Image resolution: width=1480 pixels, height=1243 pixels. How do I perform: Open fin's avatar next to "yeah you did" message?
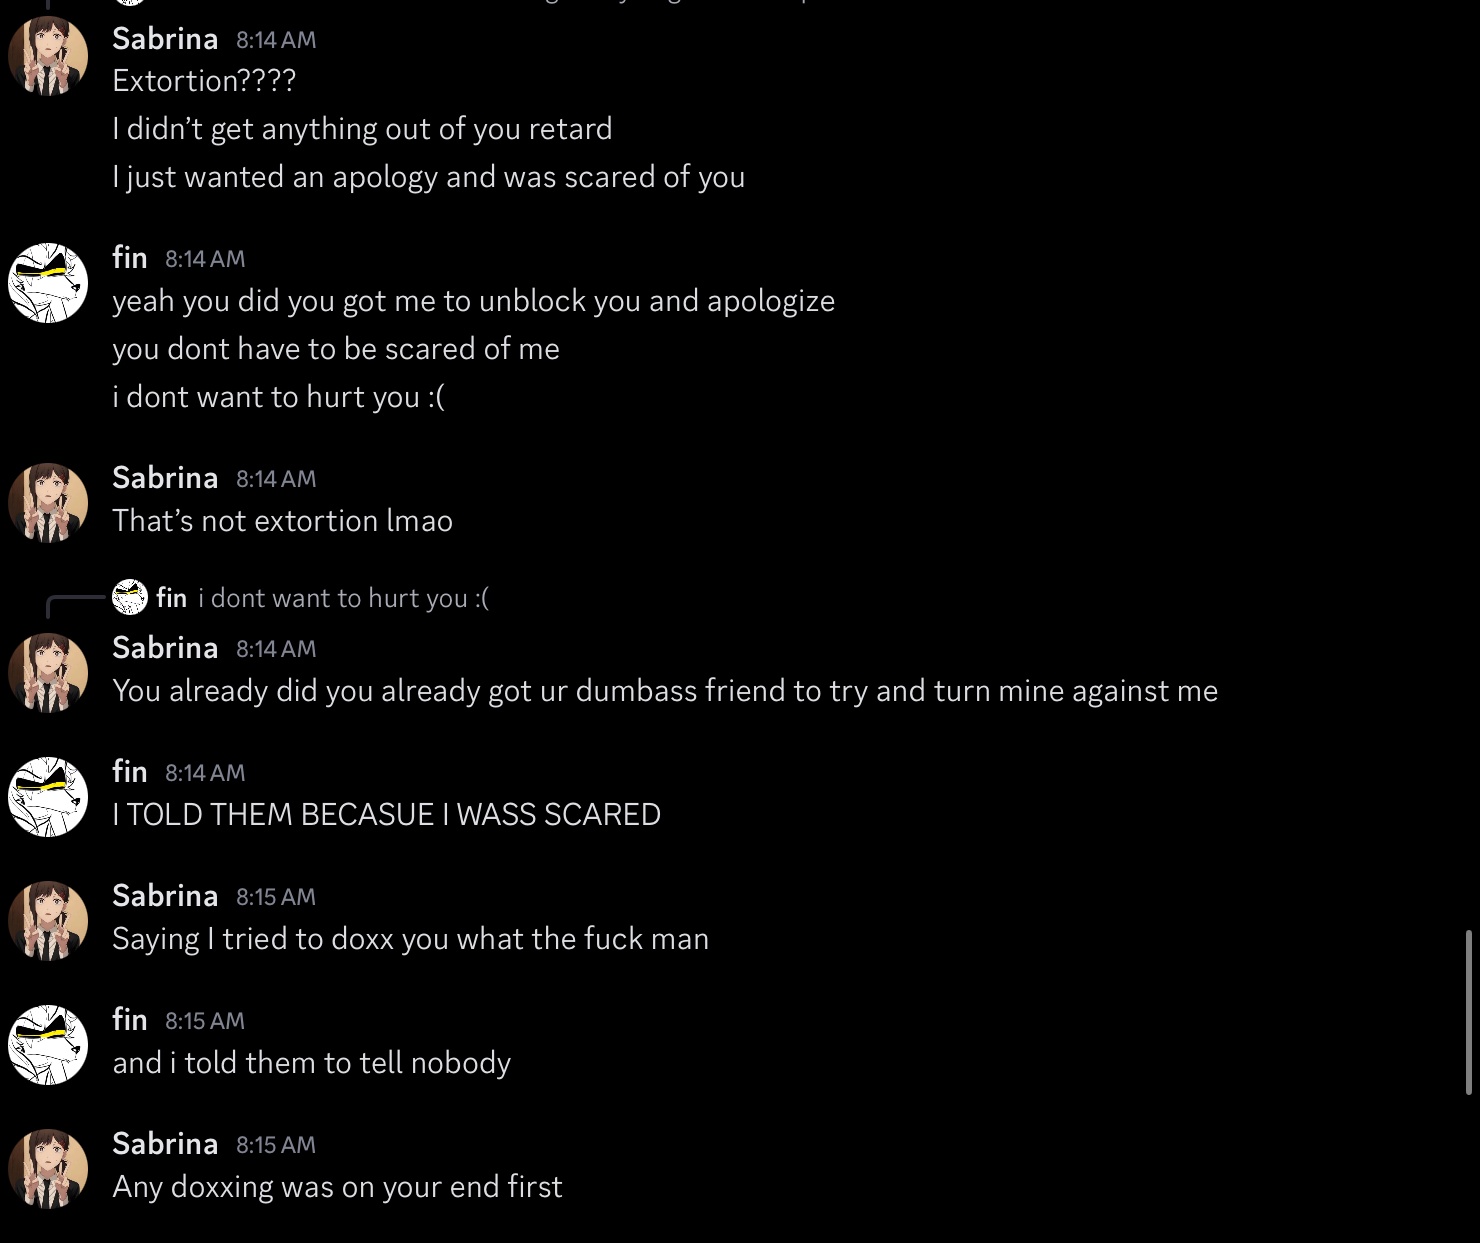coord(48,283)
